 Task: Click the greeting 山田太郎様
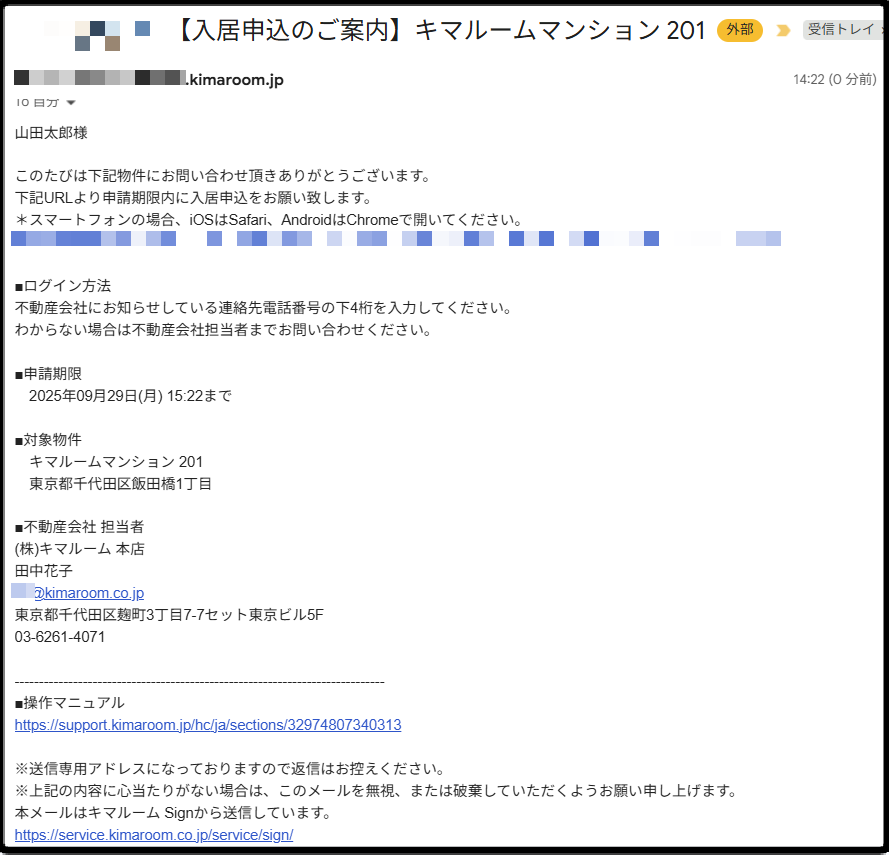(x=51, y=133)
